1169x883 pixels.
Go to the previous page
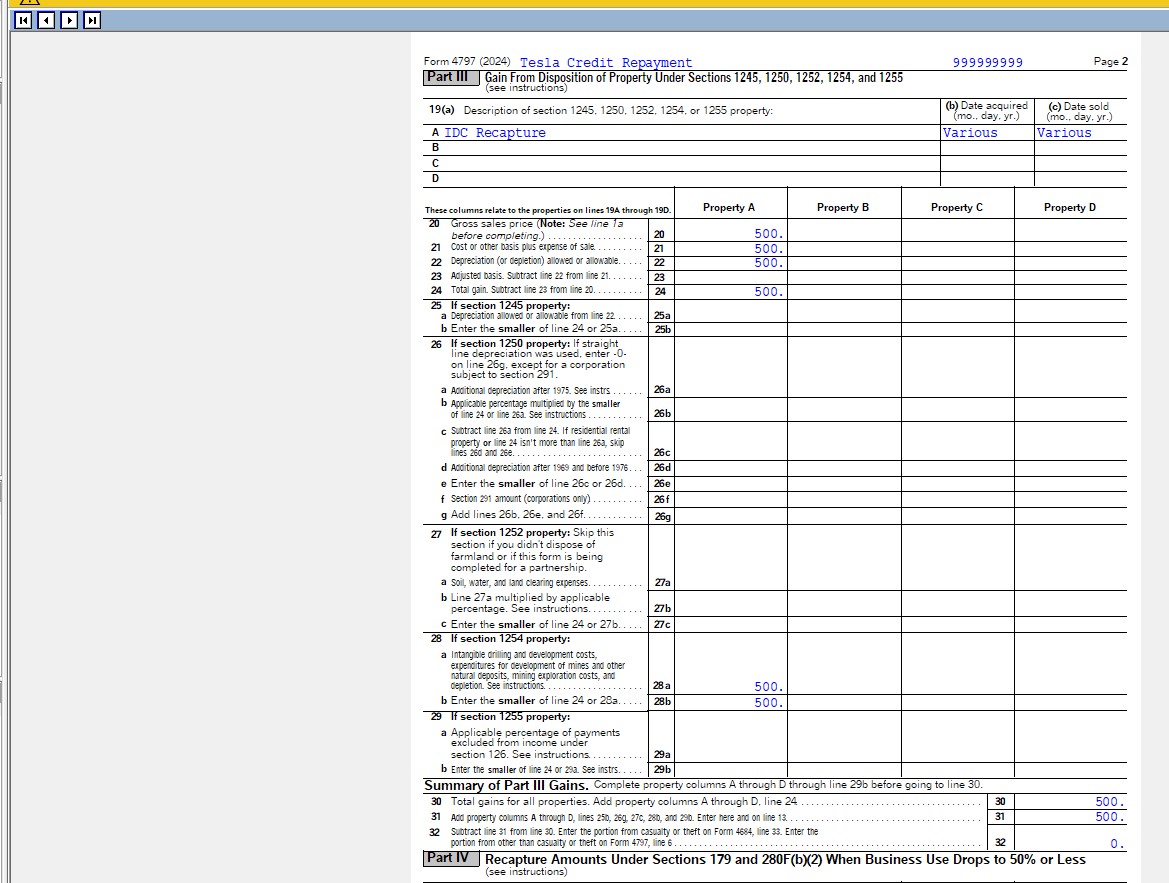point(45,20)
